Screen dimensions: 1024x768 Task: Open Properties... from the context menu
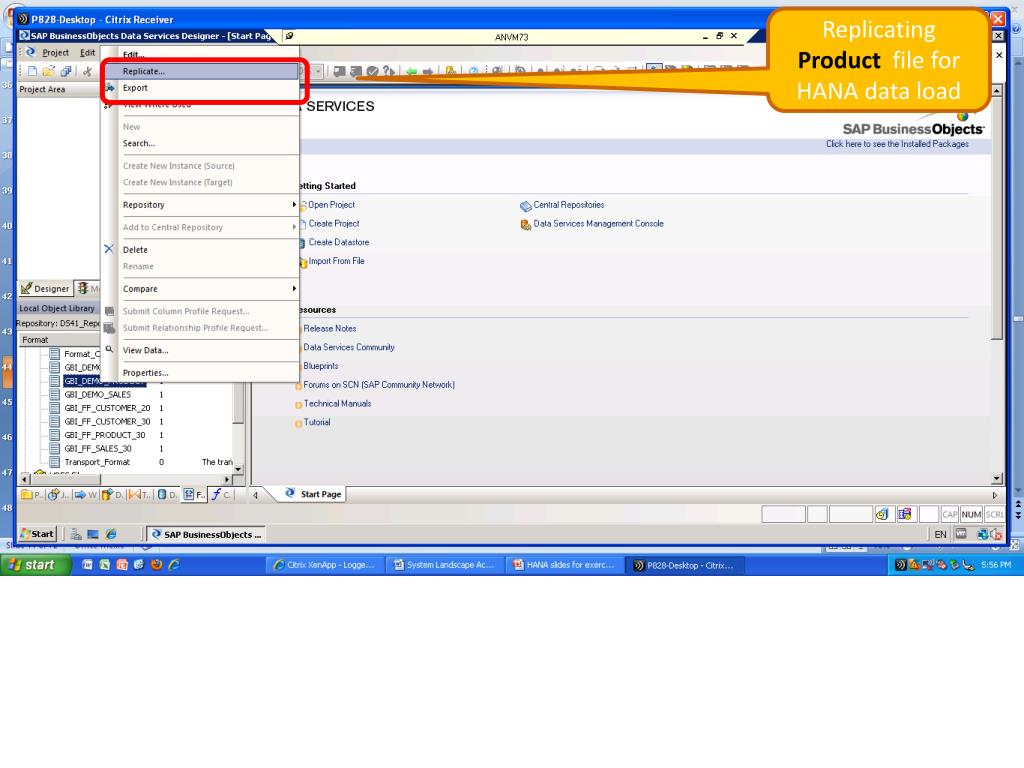[201, 372]
